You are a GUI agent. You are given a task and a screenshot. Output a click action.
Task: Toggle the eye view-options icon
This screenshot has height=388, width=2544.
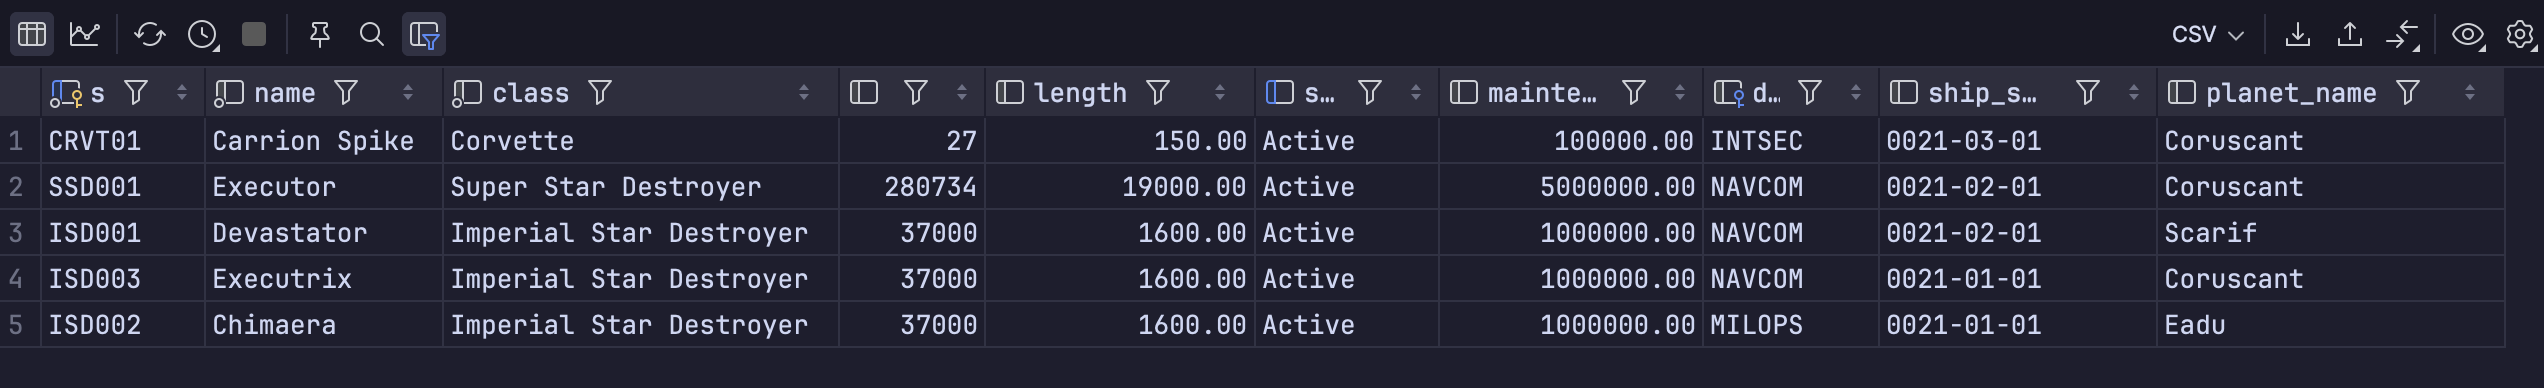tap(2468, 35)
